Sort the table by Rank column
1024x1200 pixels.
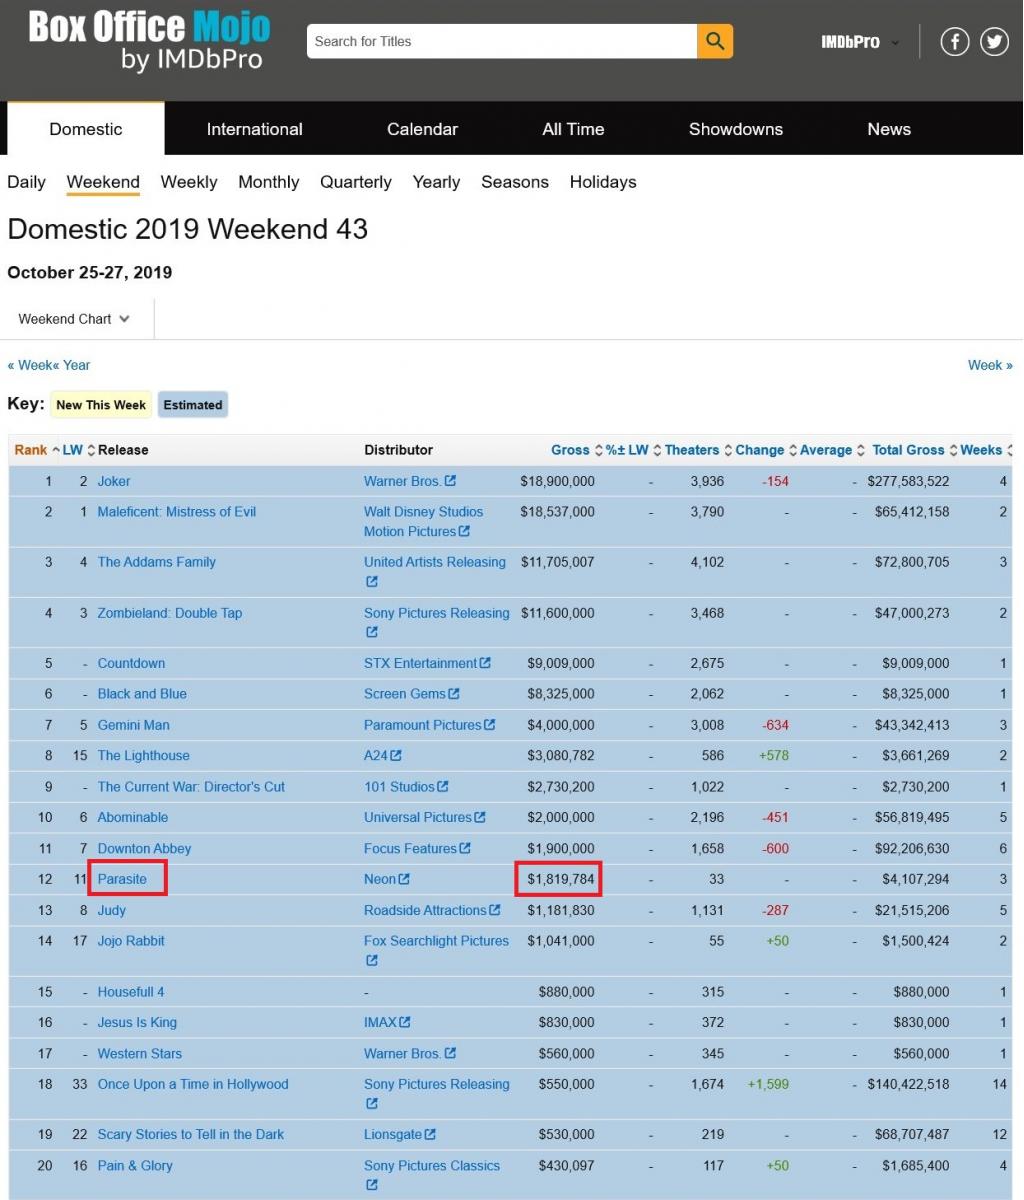tap(37, 450)
